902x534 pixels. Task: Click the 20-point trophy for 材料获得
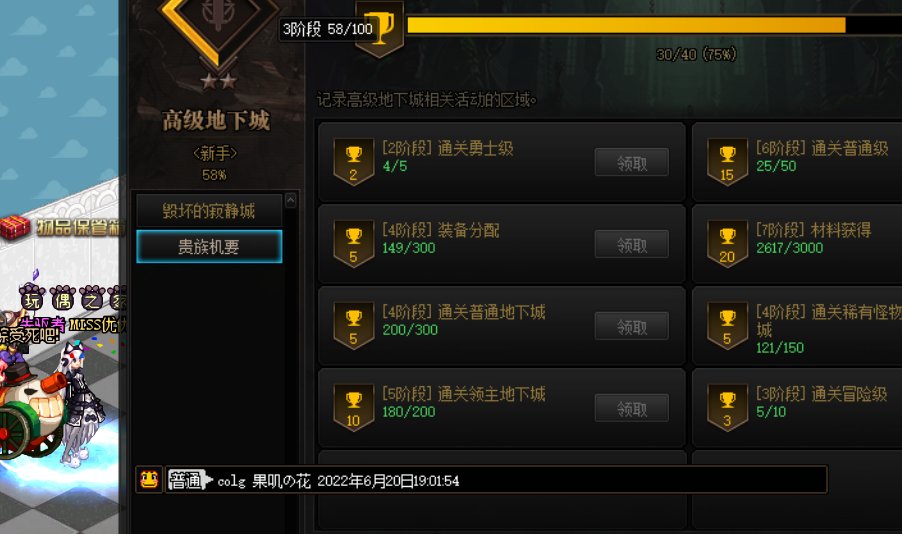(x=727, y=245)
